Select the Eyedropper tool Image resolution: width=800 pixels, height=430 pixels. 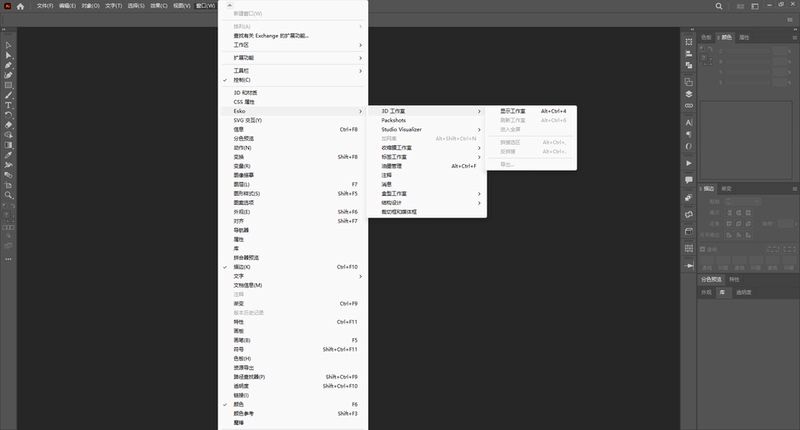8,155
